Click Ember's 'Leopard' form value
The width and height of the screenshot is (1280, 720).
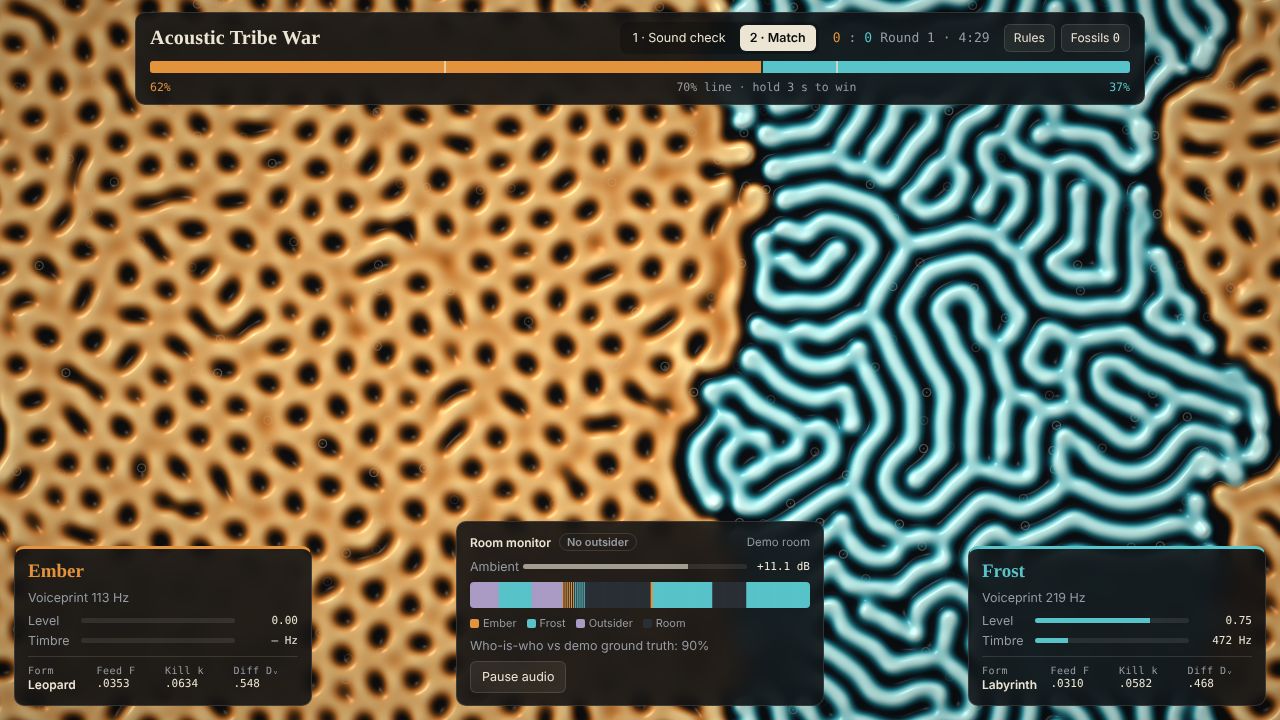pos(52,685)
